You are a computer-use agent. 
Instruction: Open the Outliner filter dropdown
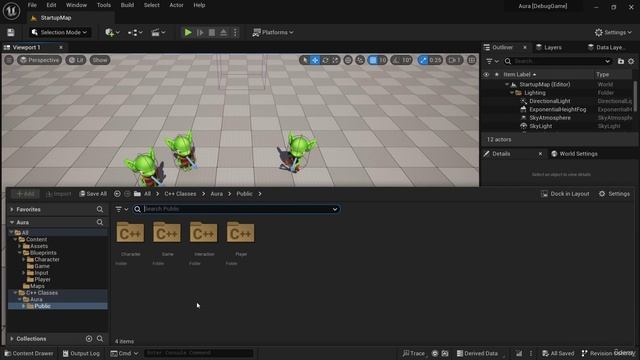click(x=493, y=61)
